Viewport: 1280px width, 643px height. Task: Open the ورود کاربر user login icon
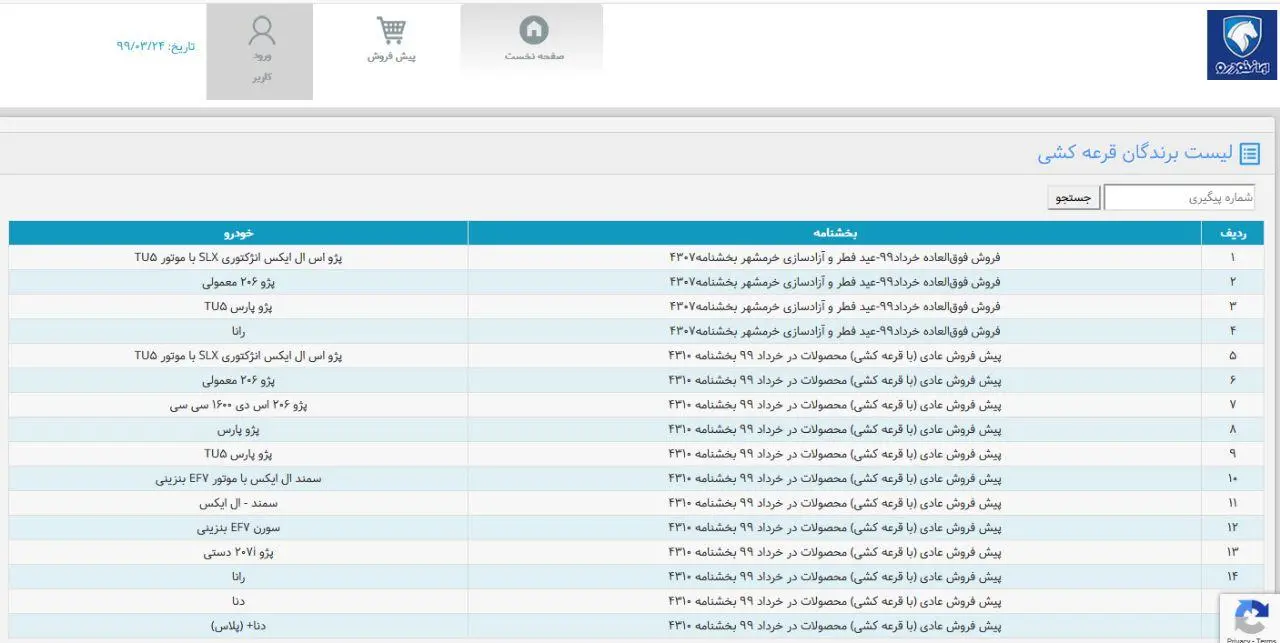point(262,31)
